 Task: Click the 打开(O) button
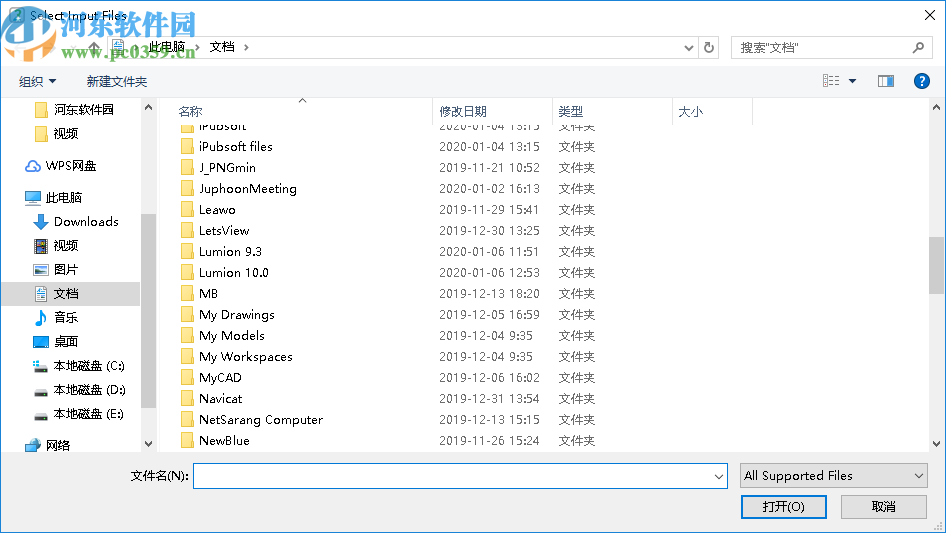pyautogui.click(x=784, y=506)
